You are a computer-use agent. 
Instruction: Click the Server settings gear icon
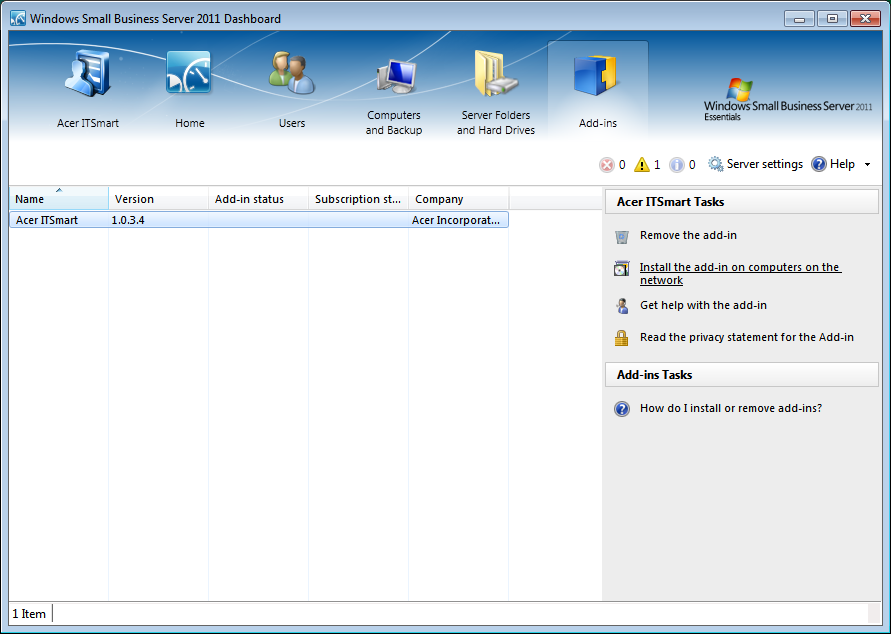point(715,164)
